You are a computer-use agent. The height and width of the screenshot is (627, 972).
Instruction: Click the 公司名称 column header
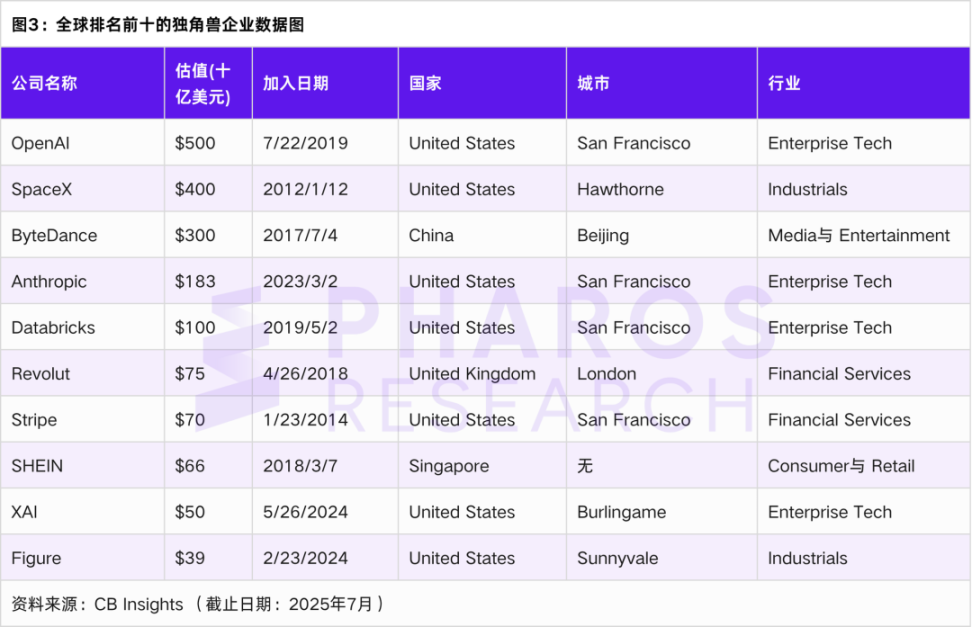click(44, 84)
